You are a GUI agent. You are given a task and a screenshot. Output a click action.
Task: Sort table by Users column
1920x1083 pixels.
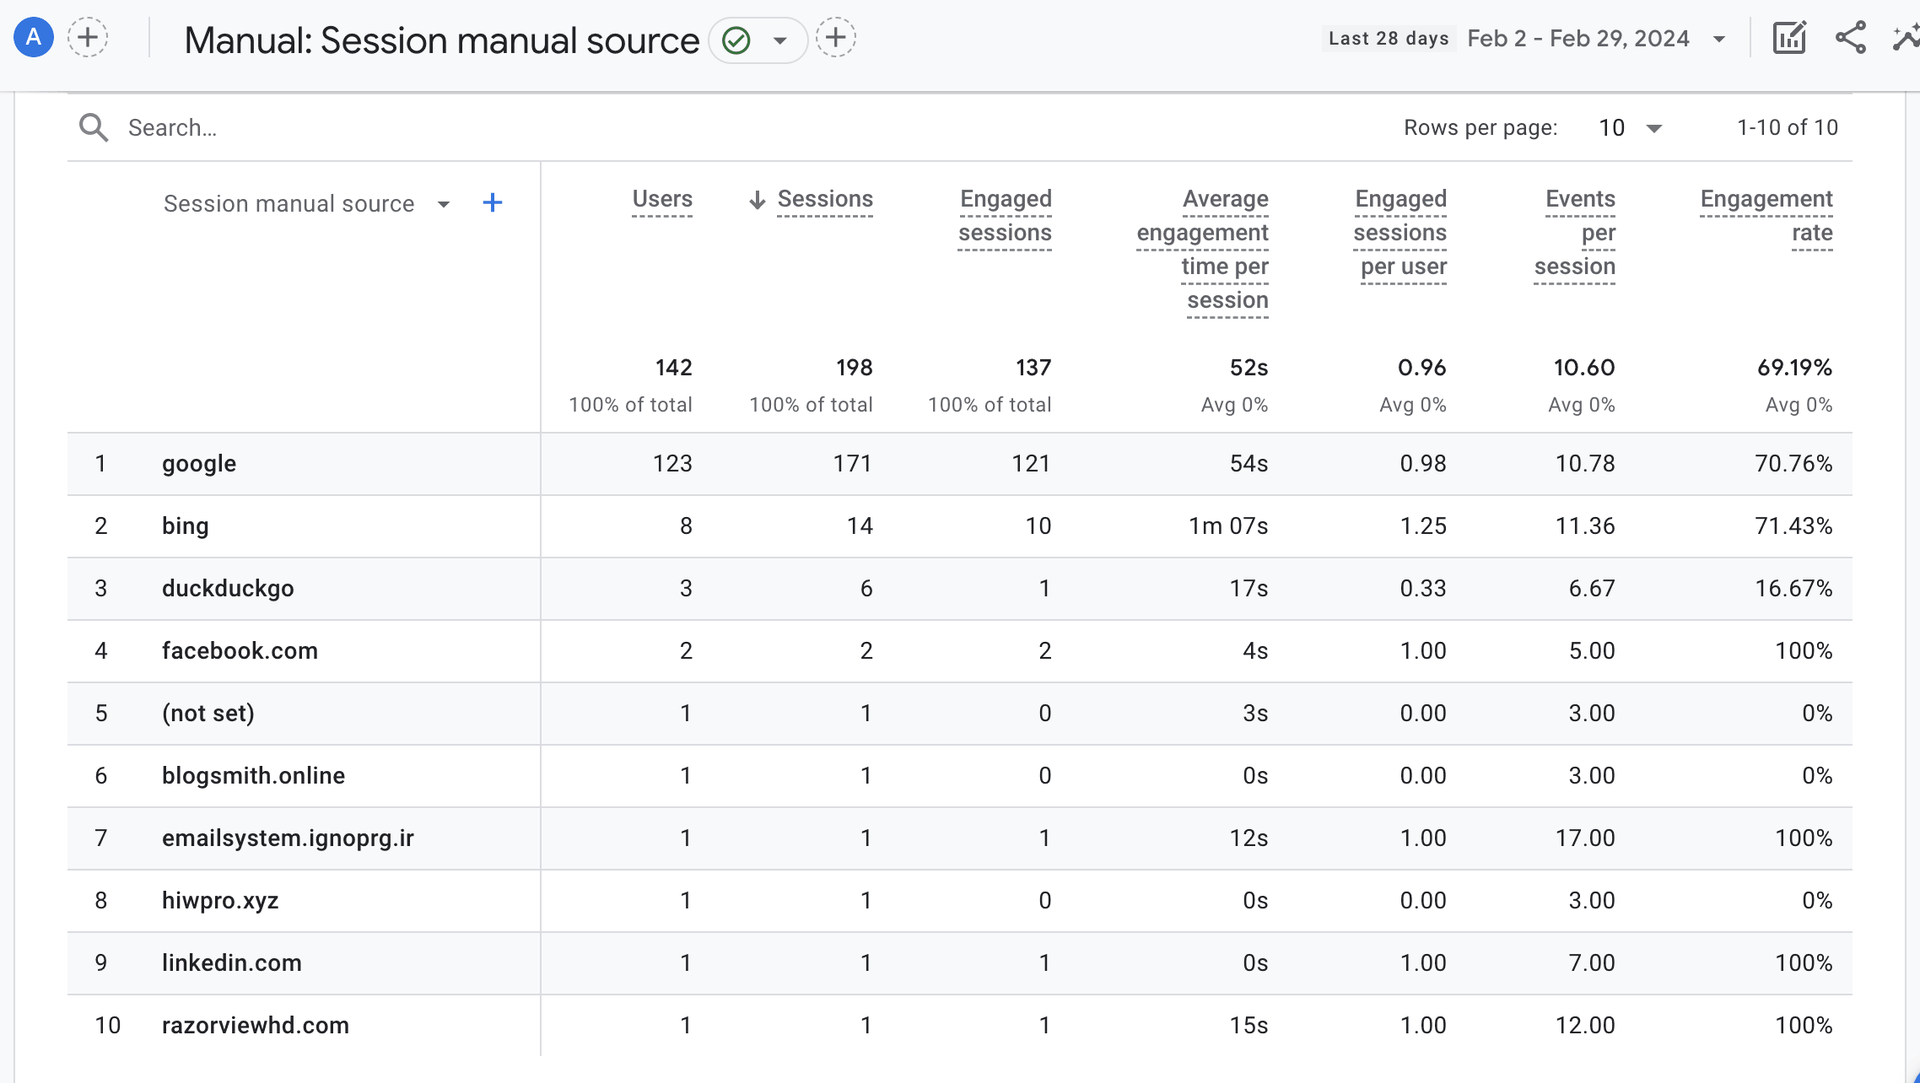click(662, 199)
